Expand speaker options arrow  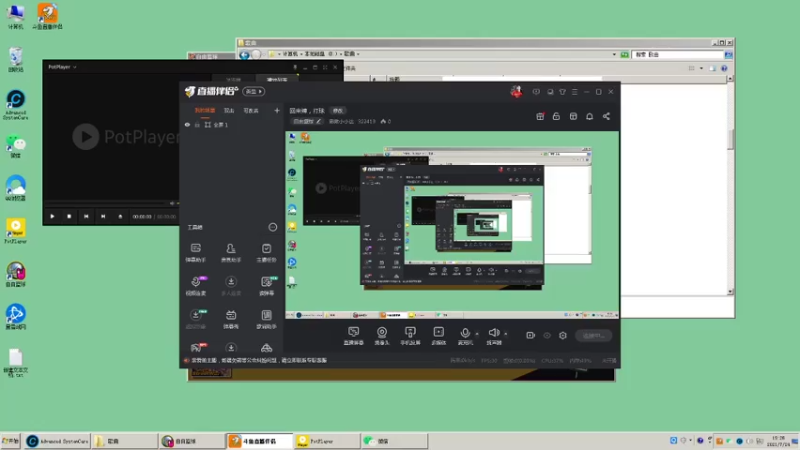pyautogui.click(x=506, y=334)
